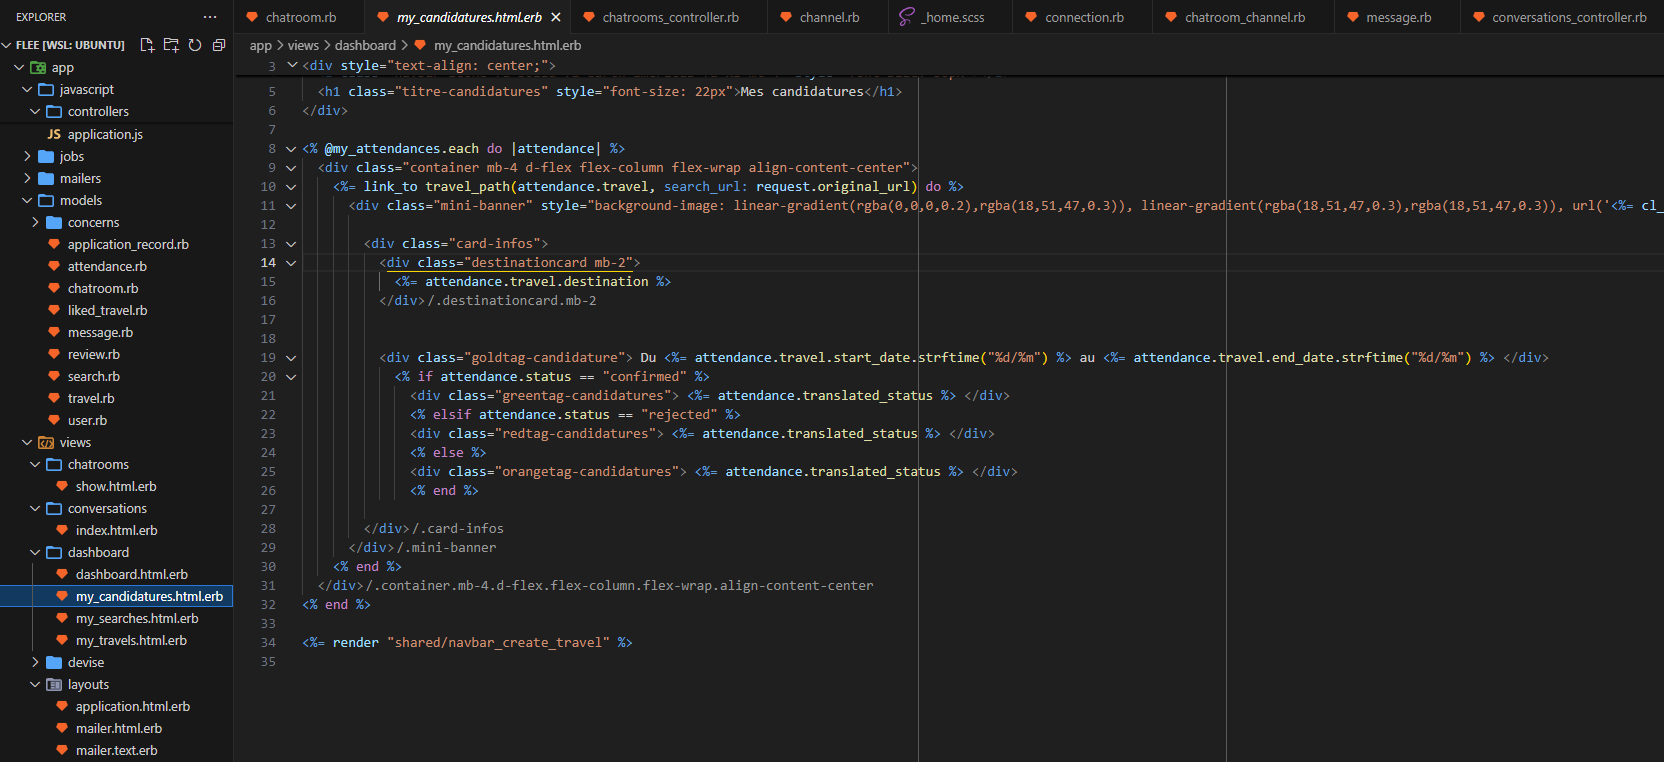The image size is (1664, 762).
Task: Click the concerns folder icon
Action: (x=54, y=222)
